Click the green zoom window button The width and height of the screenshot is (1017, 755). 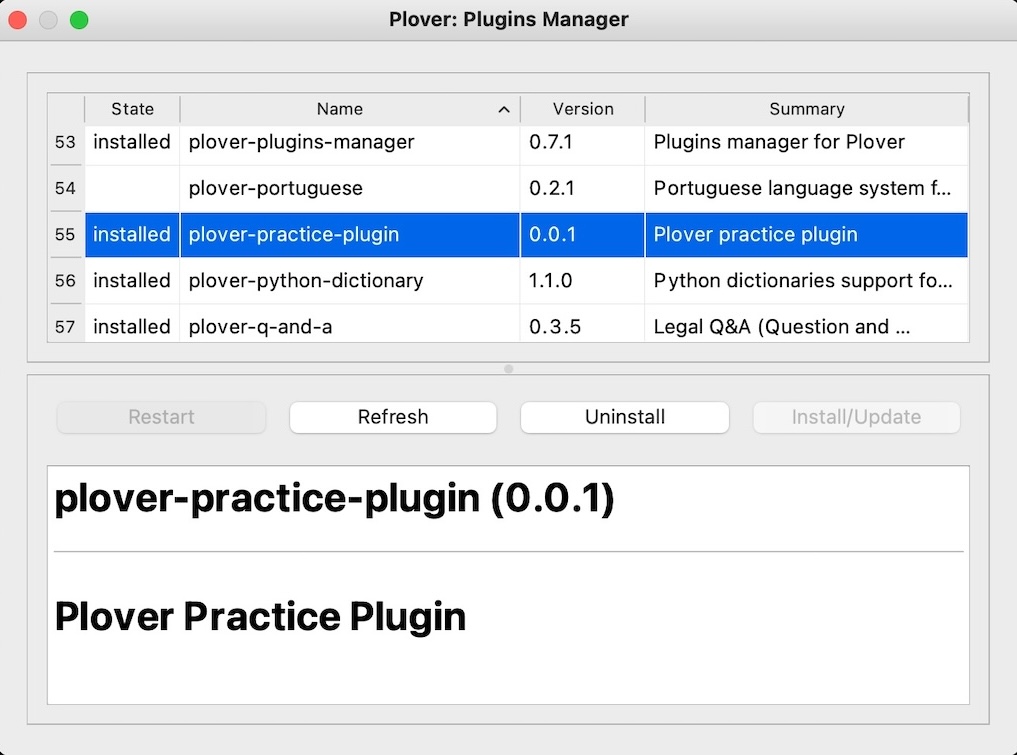pos(79,20)
